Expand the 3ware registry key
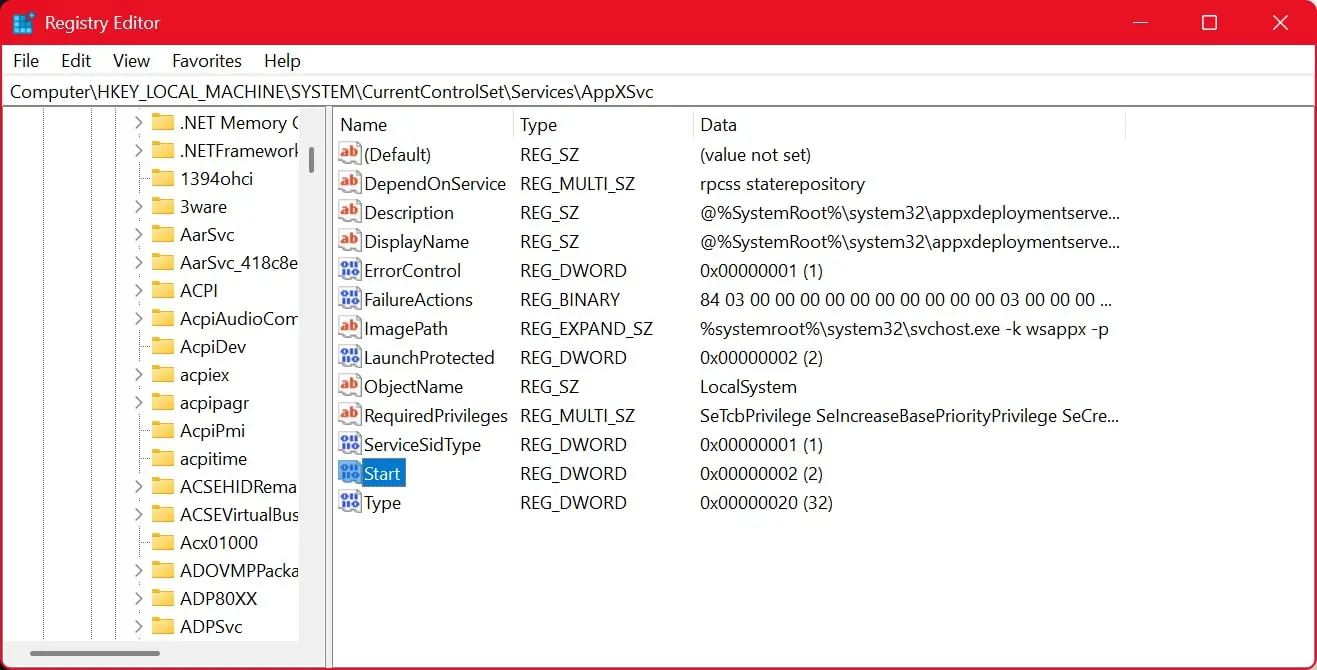1317x670 pixels. (x=139, y=206)
